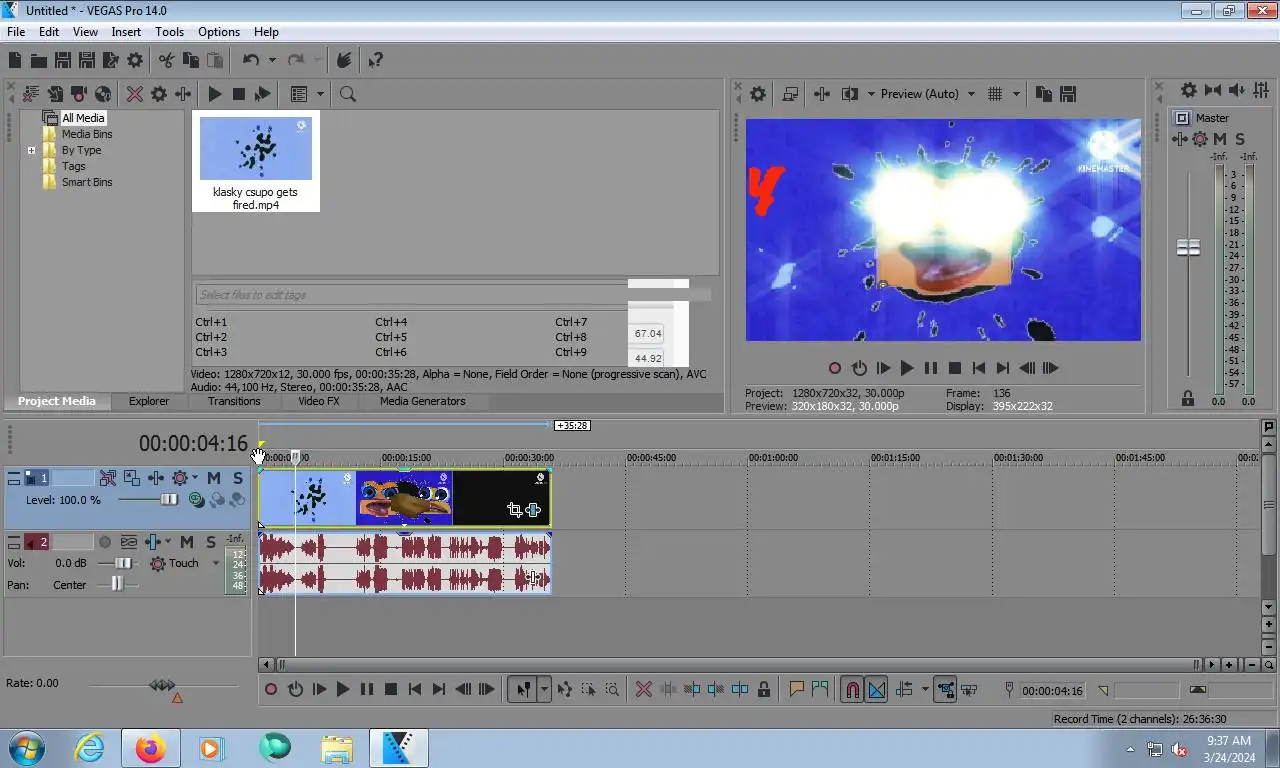Start preview in Project Media toolbar
This screenshot has height=768, width=1280.
coord(215,94)
